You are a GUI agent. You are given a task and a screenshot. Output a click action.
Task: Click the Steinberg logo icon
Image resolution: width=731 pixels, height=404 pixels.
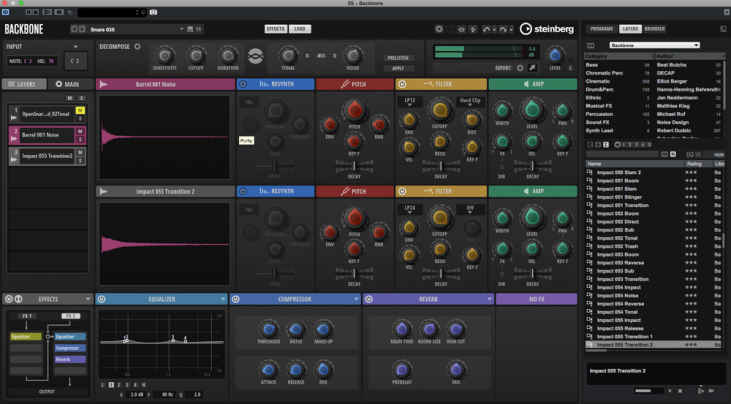pyautogui.click(x=526, y=29)
